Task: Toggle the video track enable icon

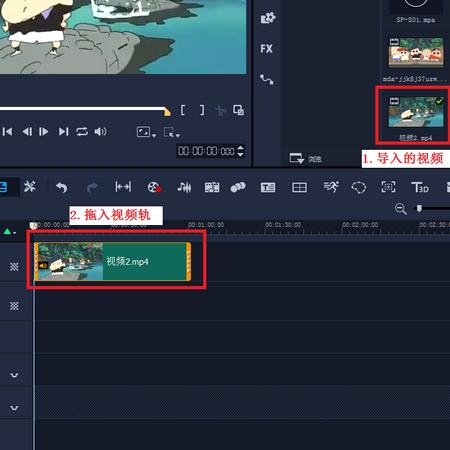Action: 14,266
